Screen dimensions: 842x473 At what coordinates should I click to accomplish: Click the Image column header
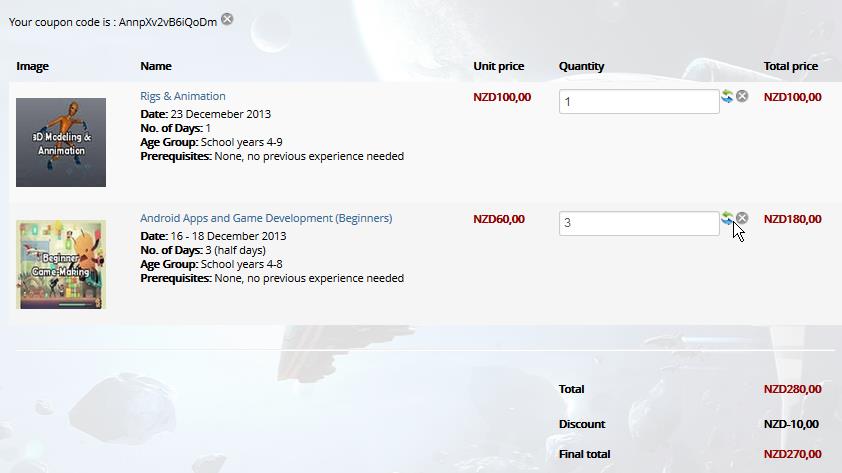[33, 66]
